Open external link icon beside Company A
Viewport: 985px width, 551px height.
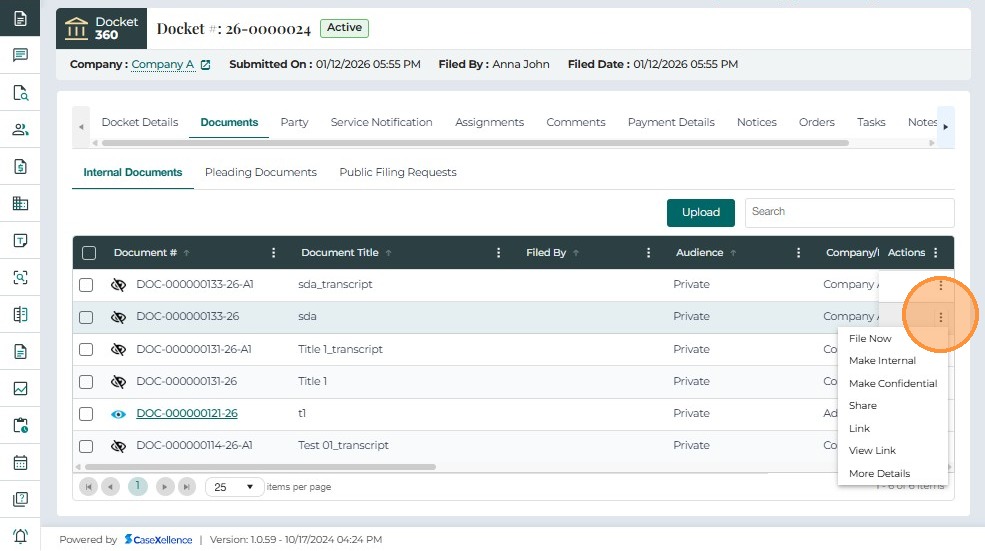206,65
